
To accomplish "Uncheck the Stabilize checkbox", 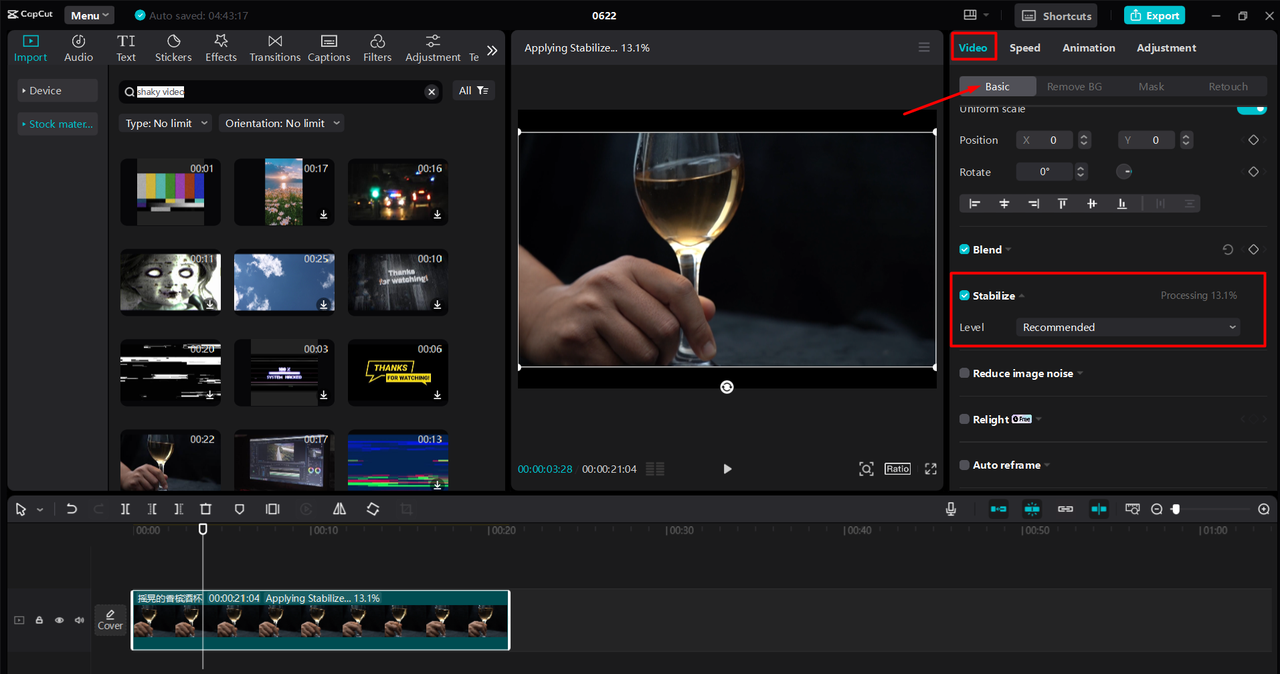I will (x=965, y=296).
